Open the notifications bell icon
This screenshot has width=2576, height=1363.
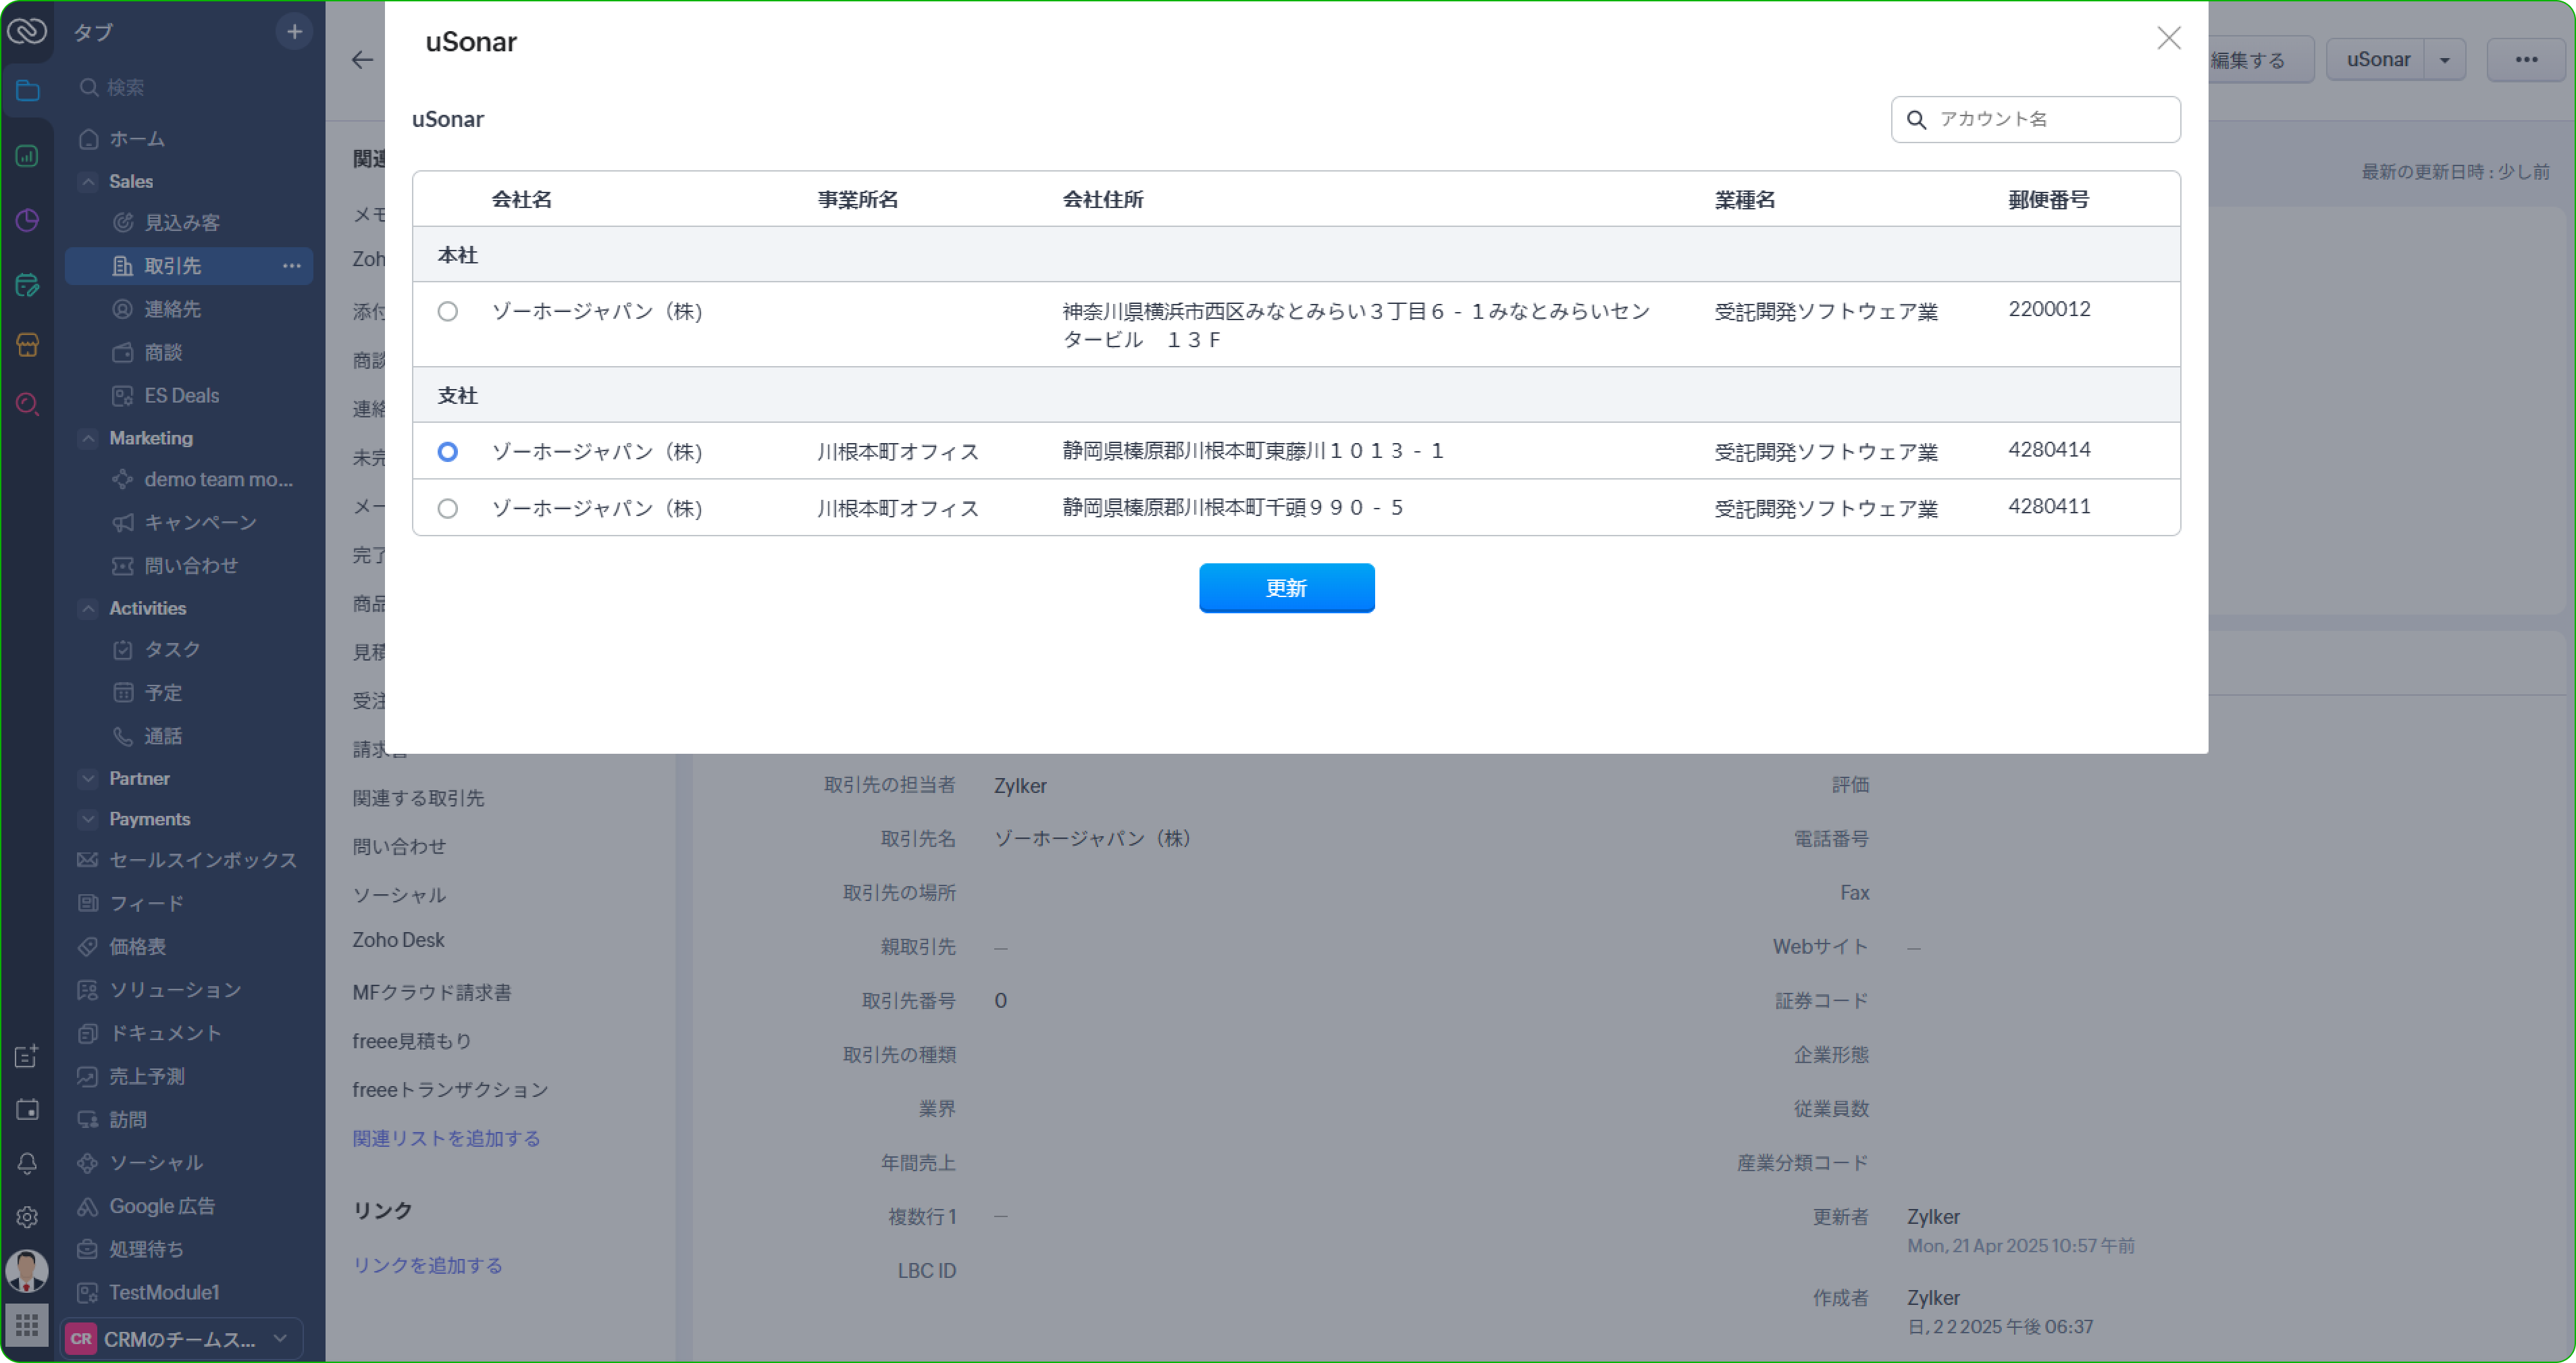[27, 1163]
